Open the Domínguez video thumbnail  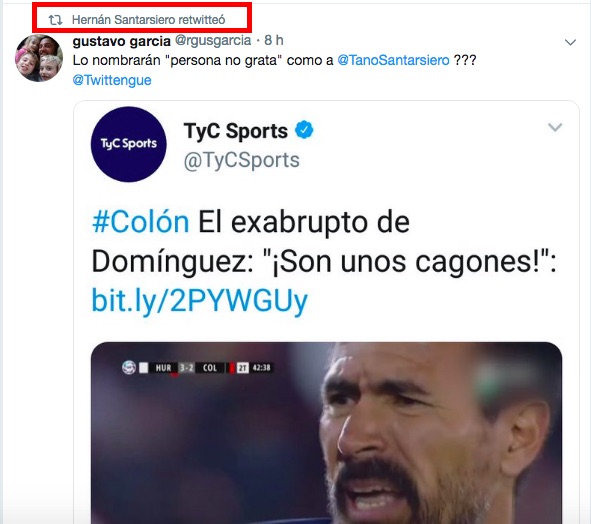[x=326, y=433]
